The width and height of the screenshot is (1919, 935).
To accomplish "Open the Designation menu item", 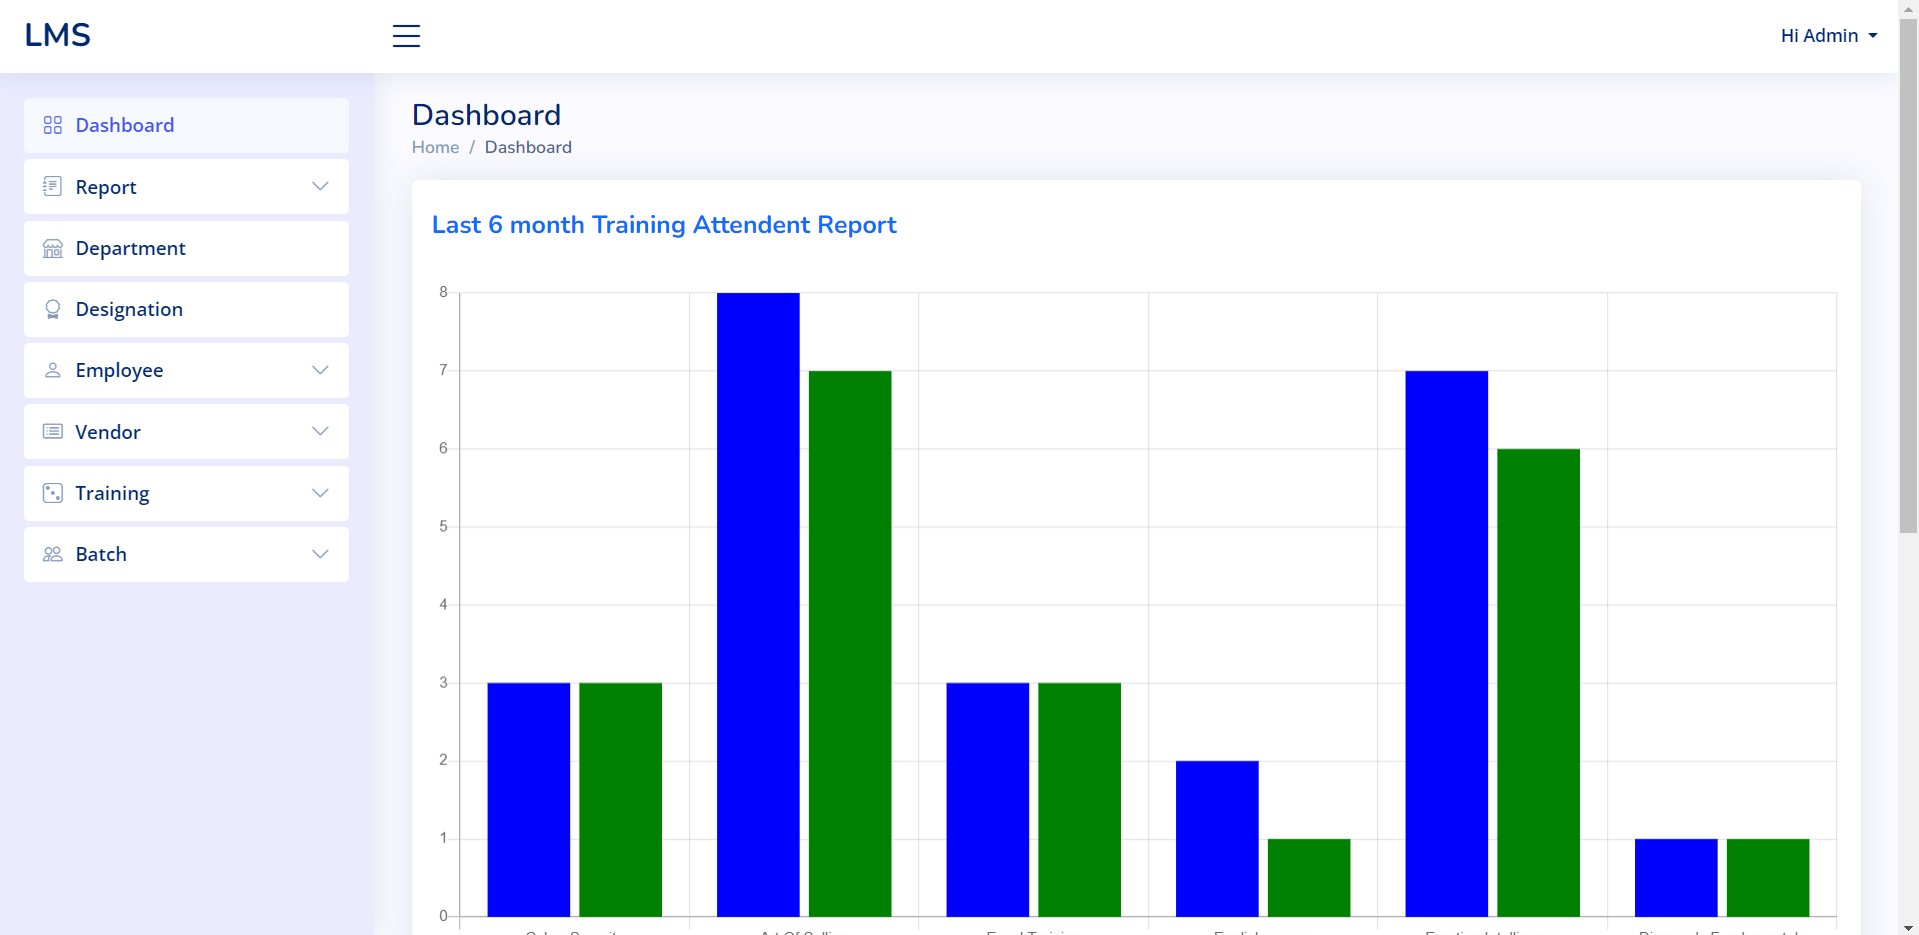I will pyautogui.click(x=186, y=309).
